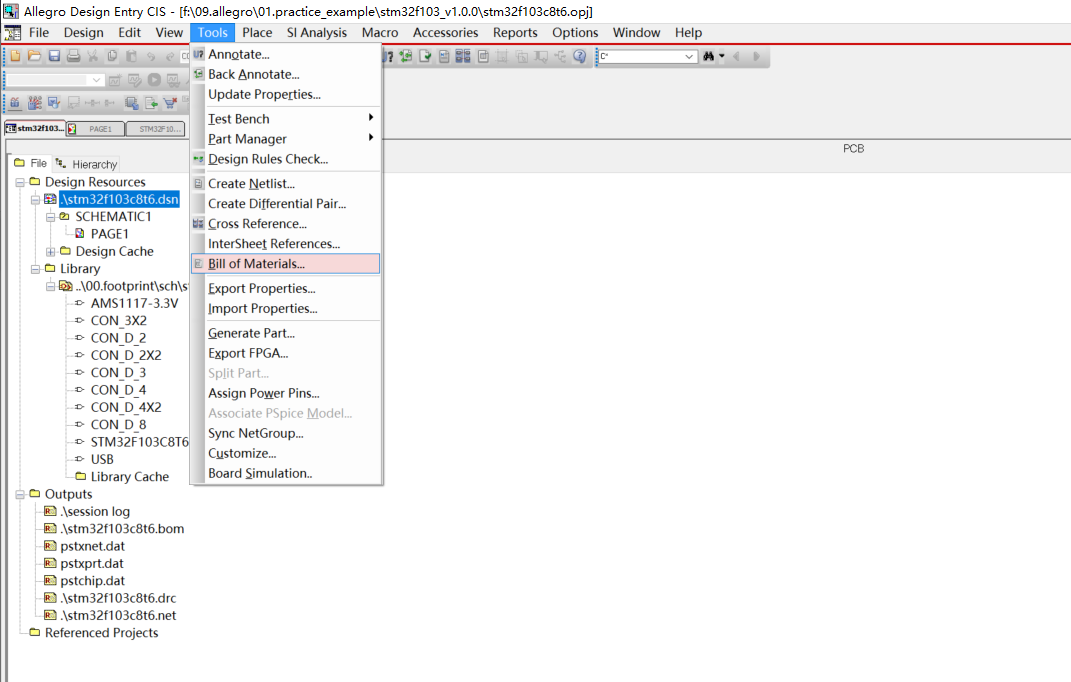Select CON_3X2 library part

(119, 320)
